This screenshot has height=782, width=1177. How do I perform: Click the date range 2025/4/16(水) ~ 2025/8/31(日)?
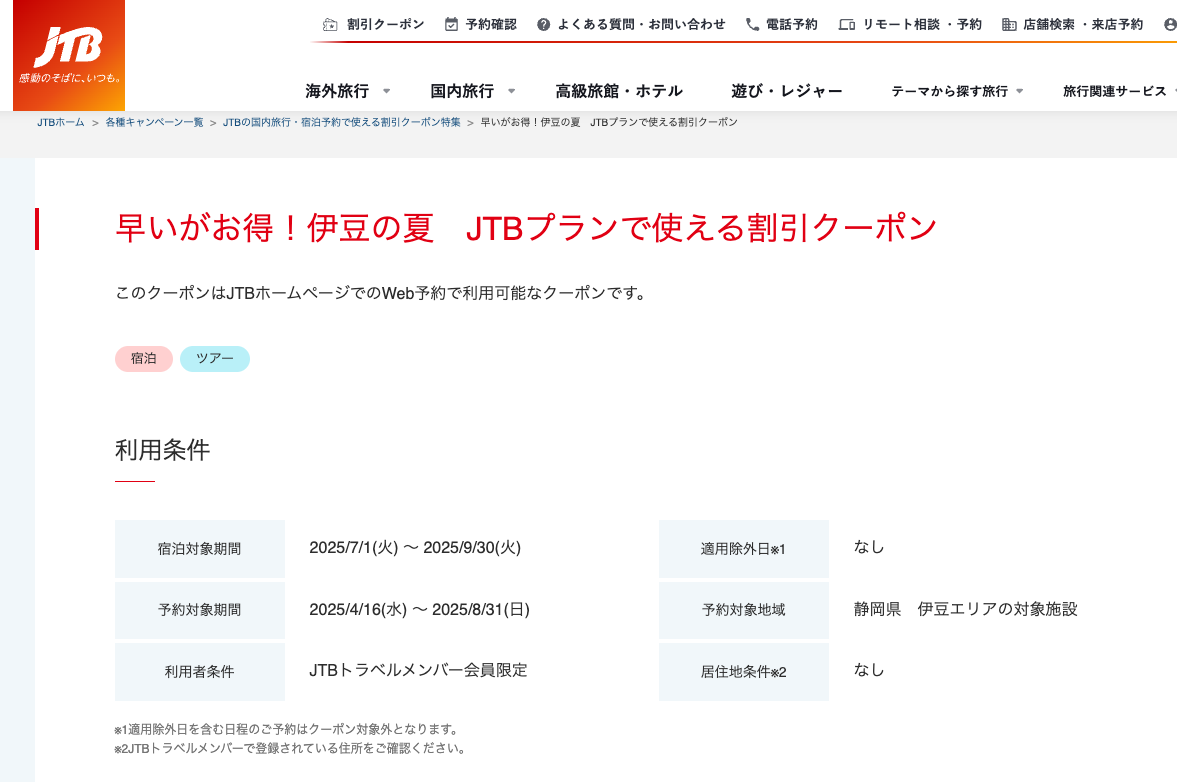coord(420,609)
